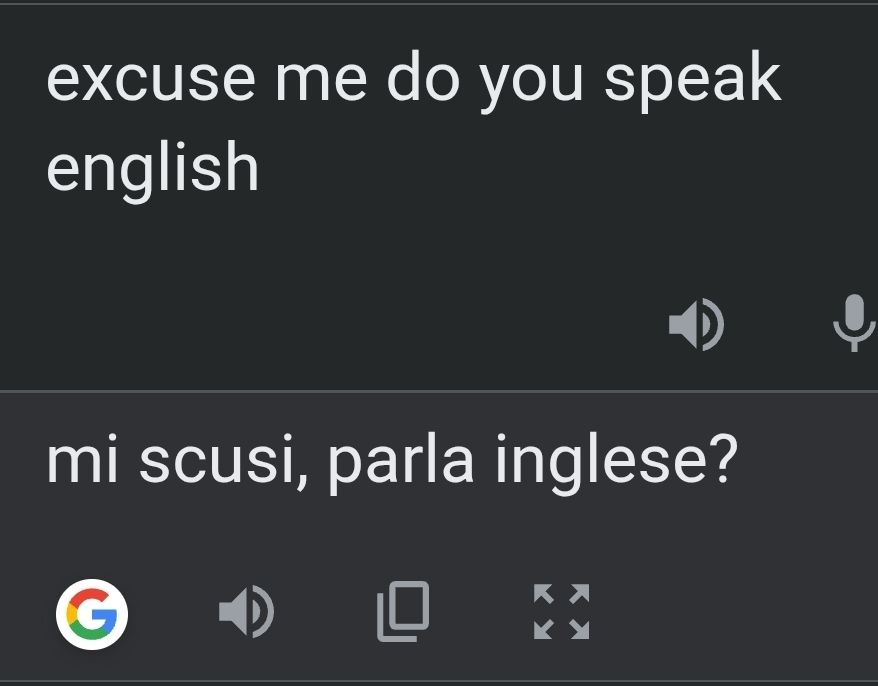The width and height of the screenshot is (878, 686).
Task: Start dictation using the mic icon
Action: pos(853,322)
